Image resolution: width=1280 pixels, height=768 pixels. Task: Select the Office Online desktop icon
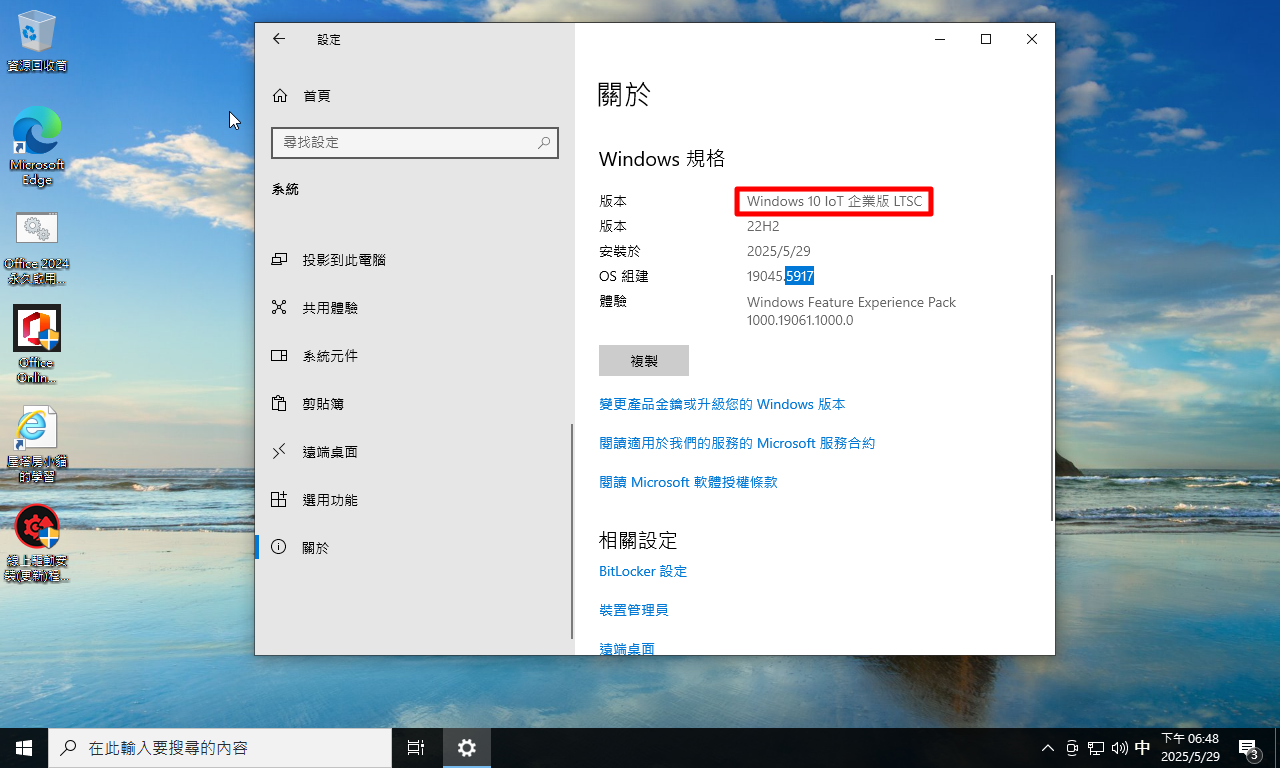click(x=37, y=345)
